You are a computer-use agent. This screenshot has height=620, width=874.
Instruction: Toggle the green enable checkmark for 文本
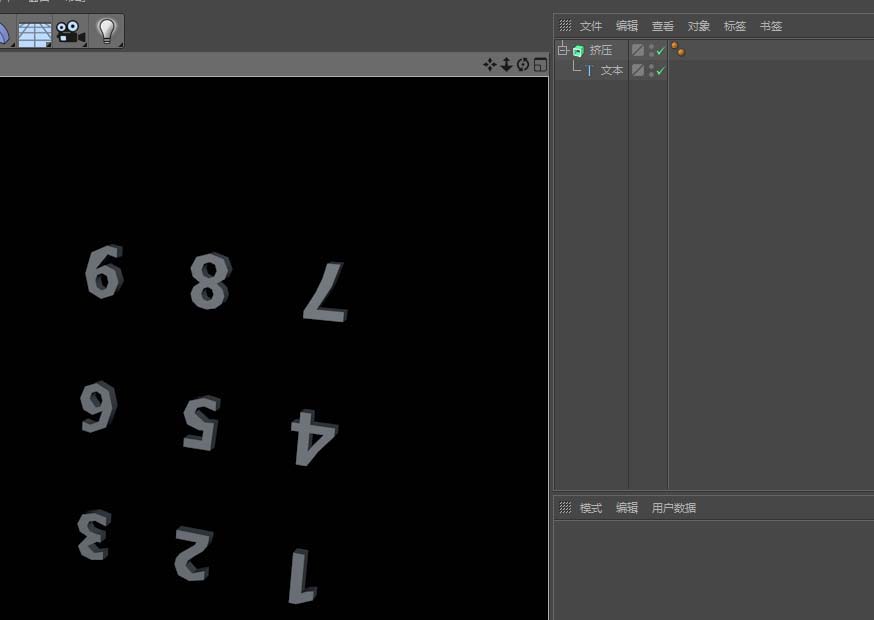(661, 71)
